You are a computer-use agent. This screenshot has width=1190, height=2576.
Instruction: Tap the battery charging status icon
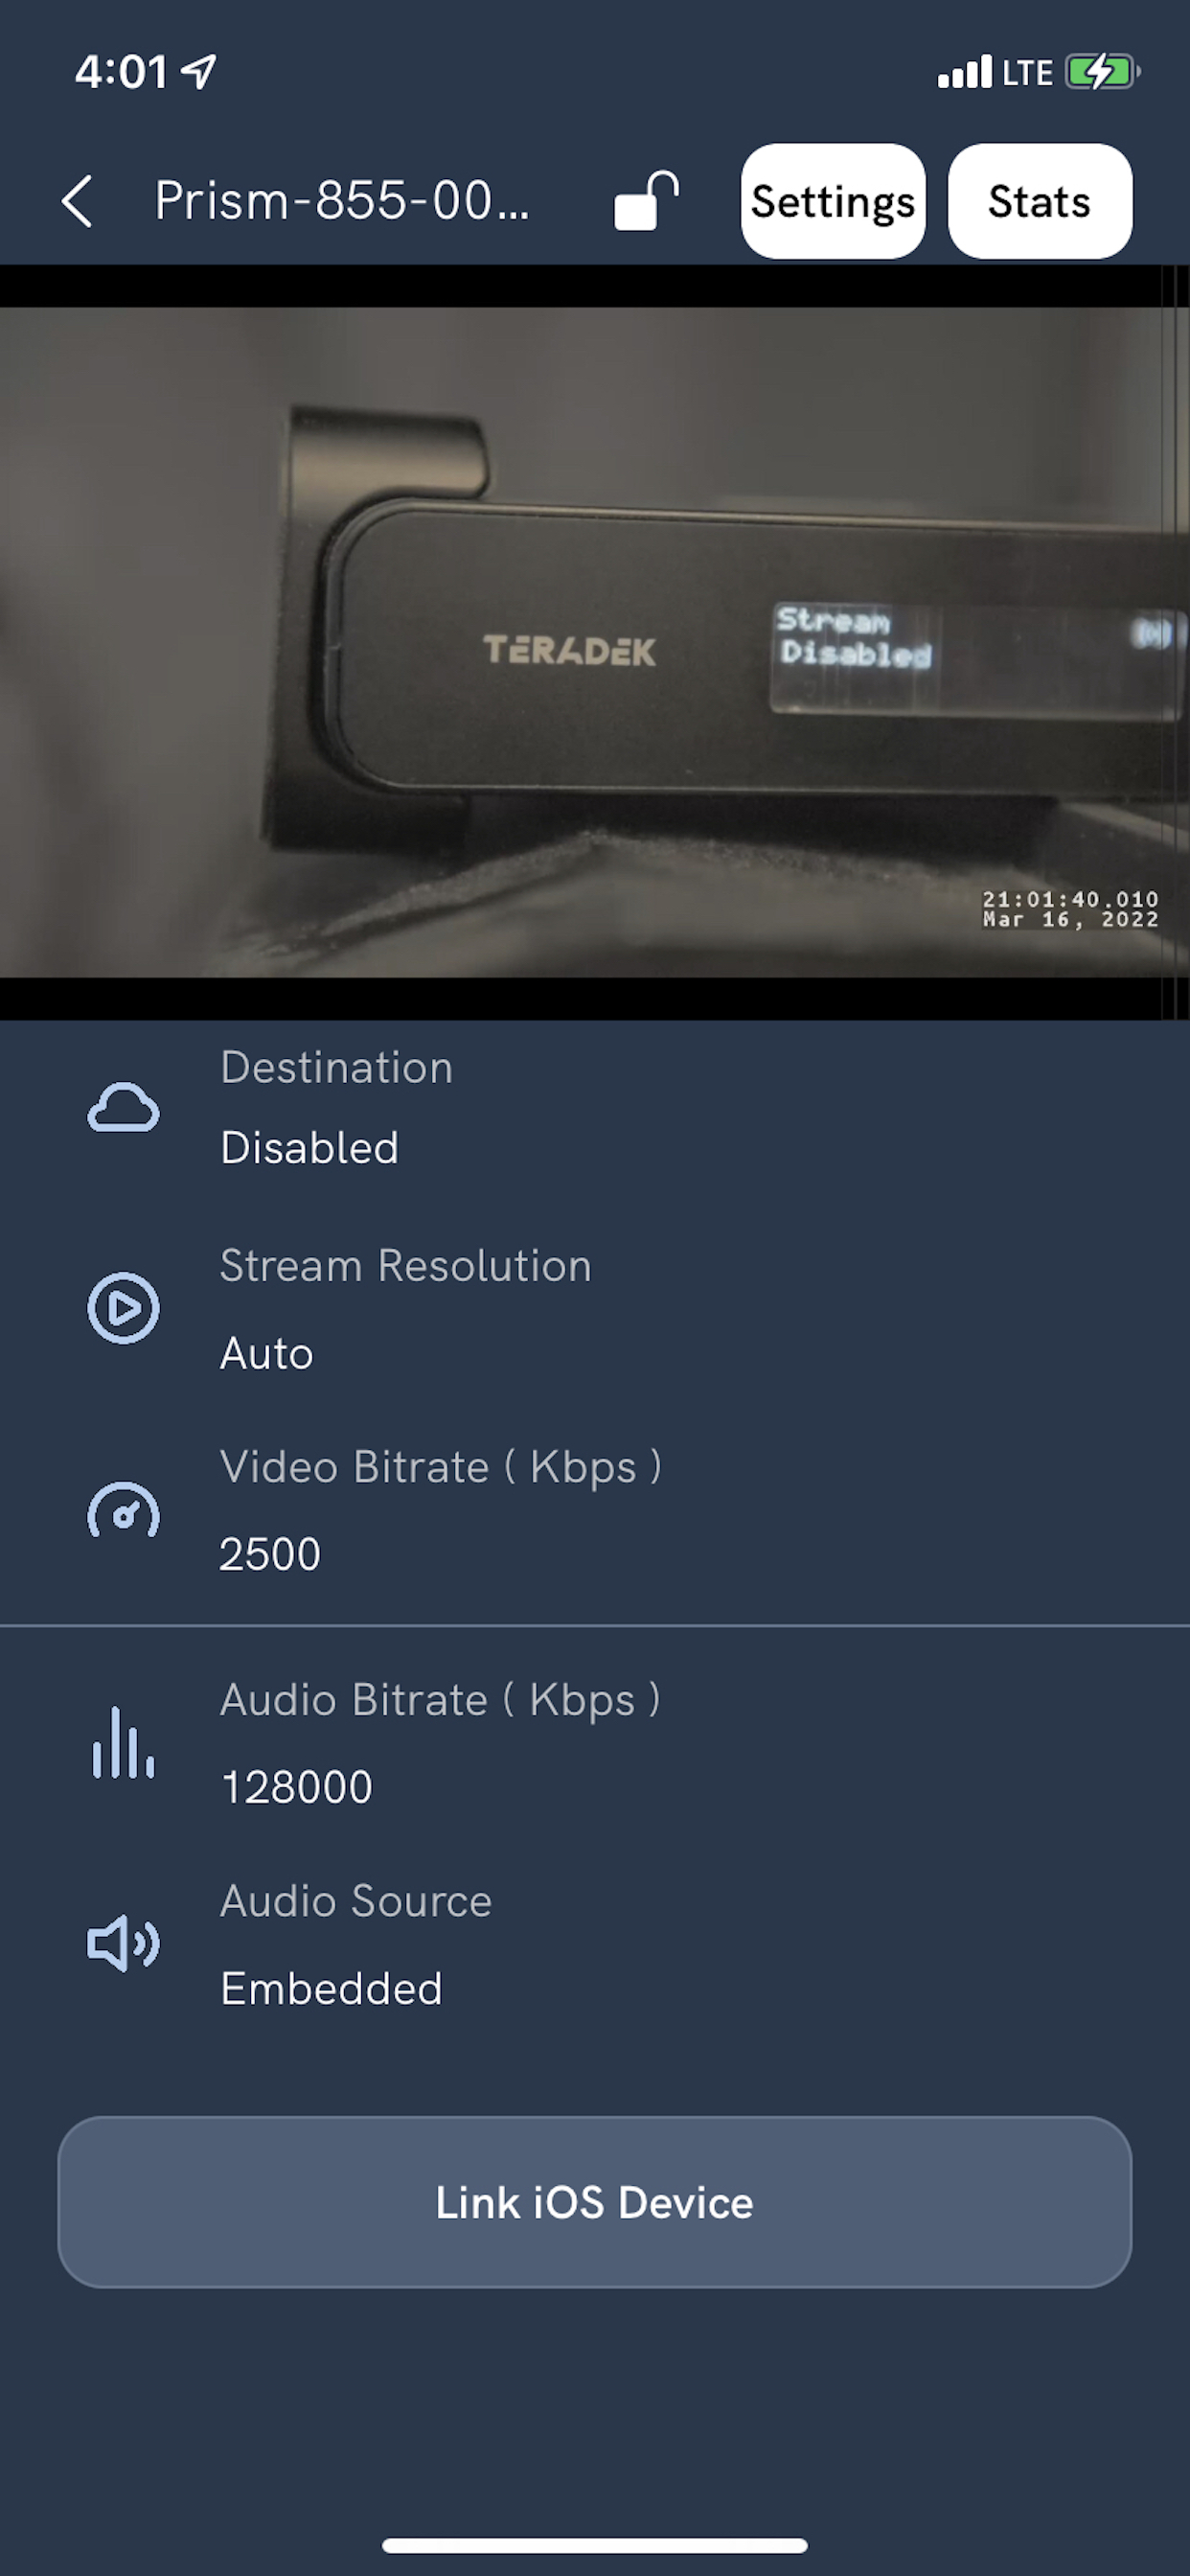click(x=1103, y=72)
